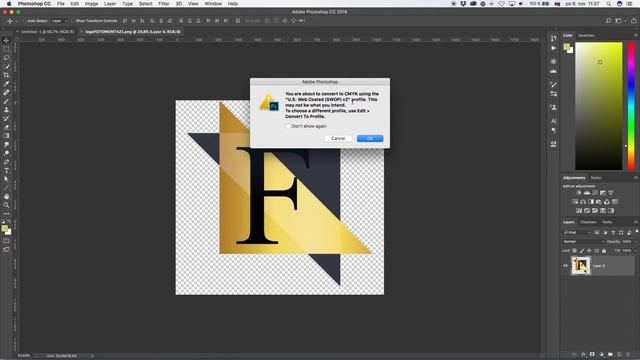Click the Layer 0 thumbnail

pyautogui.click(x=581, y=266)
